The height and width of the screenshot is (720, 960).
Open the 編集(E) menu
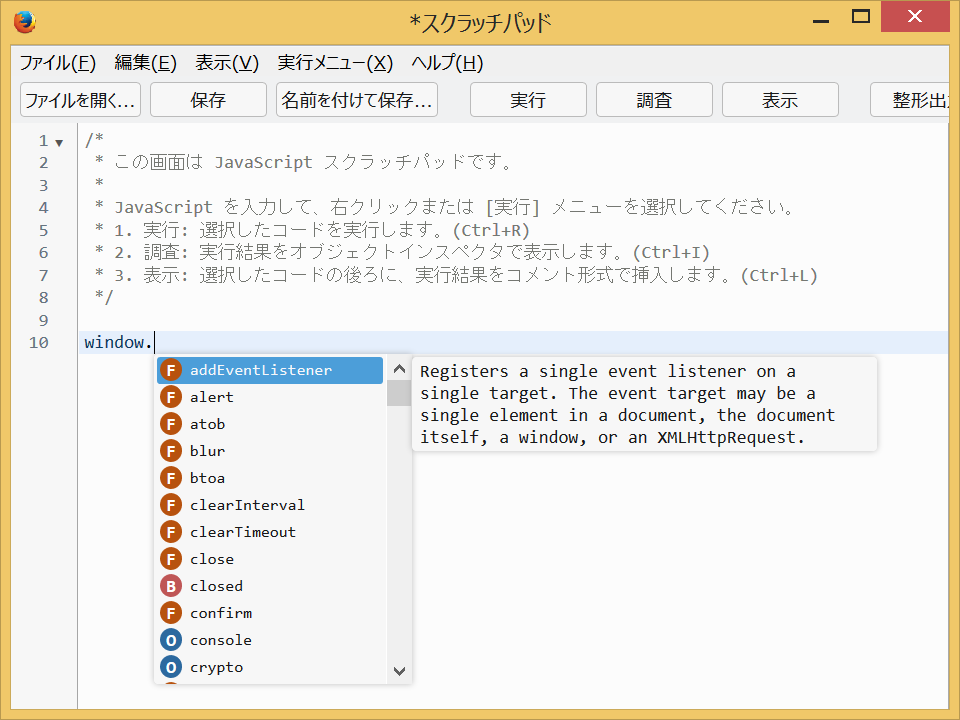tap(146, 62)
